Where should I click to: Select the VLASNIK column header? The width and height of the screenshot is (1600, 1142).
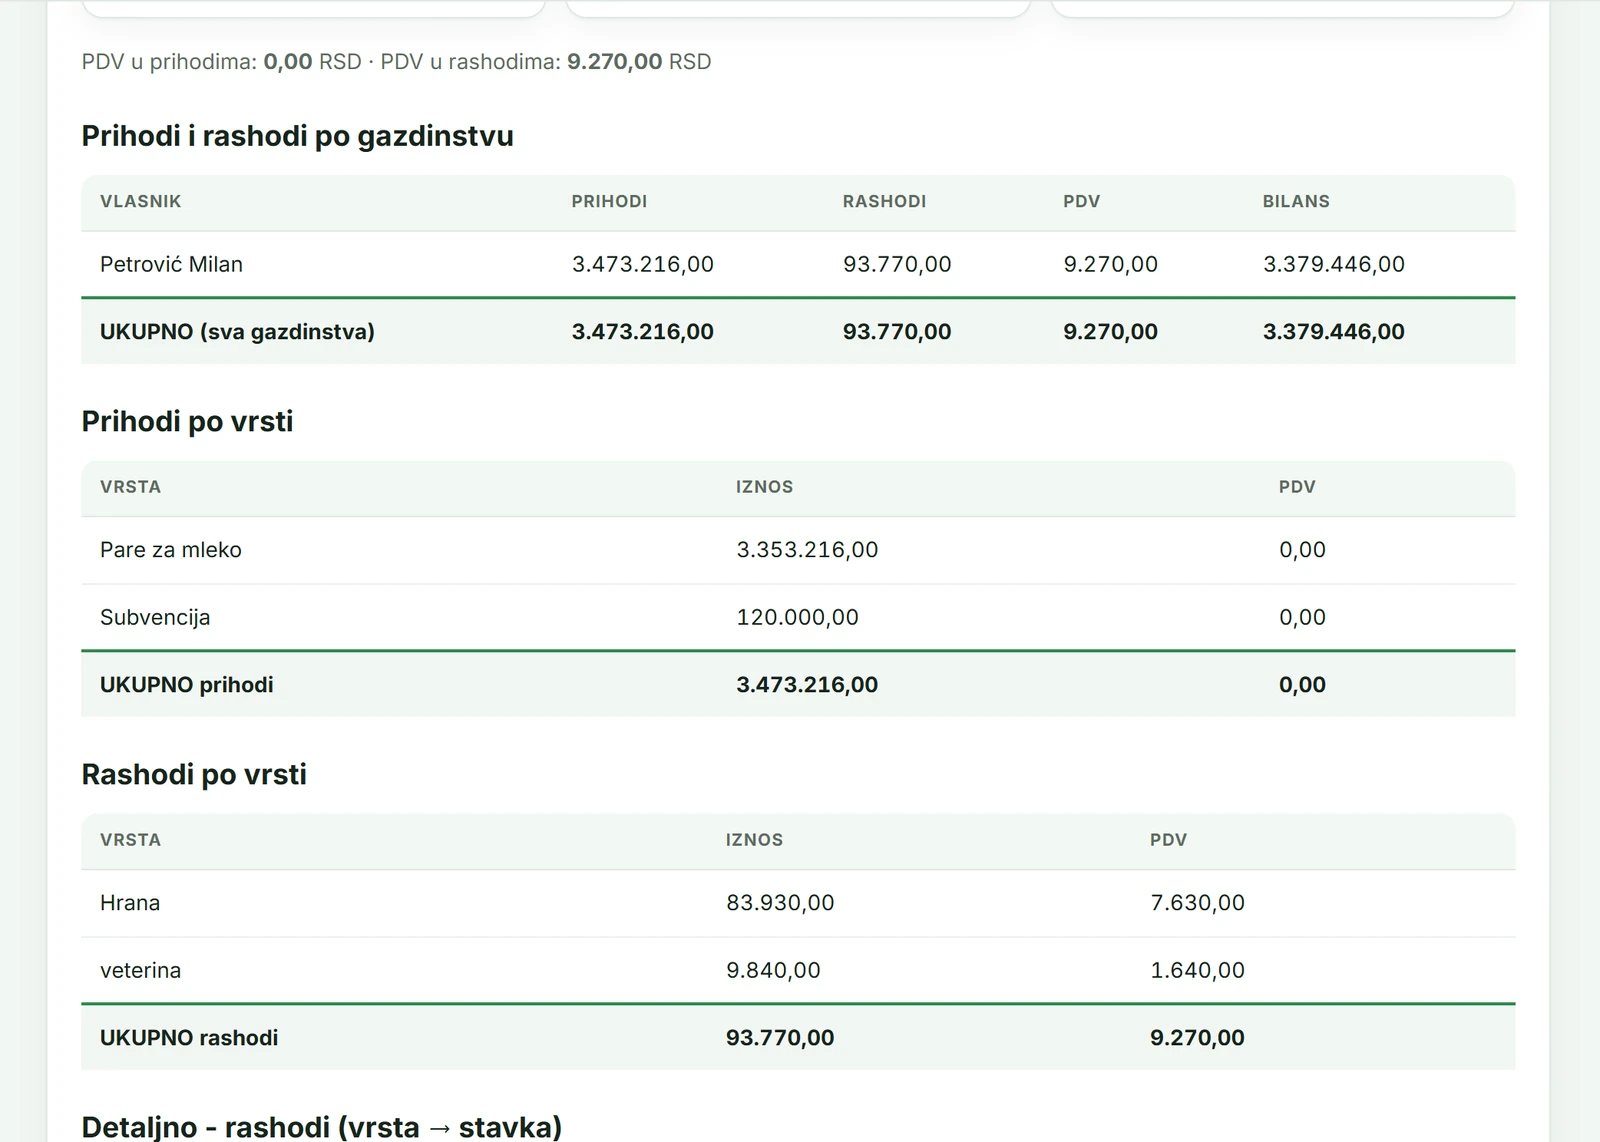(x=141, y=201)
